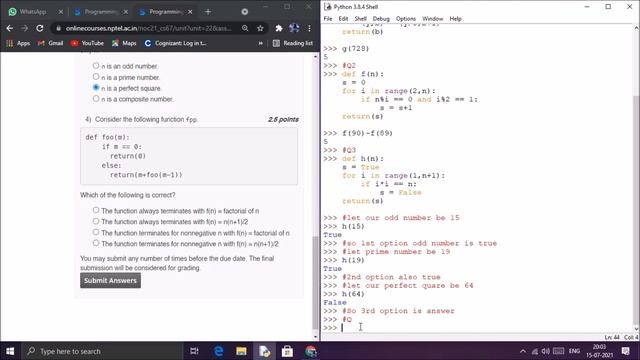
Task: Open the Chrome extensions puzzle icon
Action: [279, 28]
